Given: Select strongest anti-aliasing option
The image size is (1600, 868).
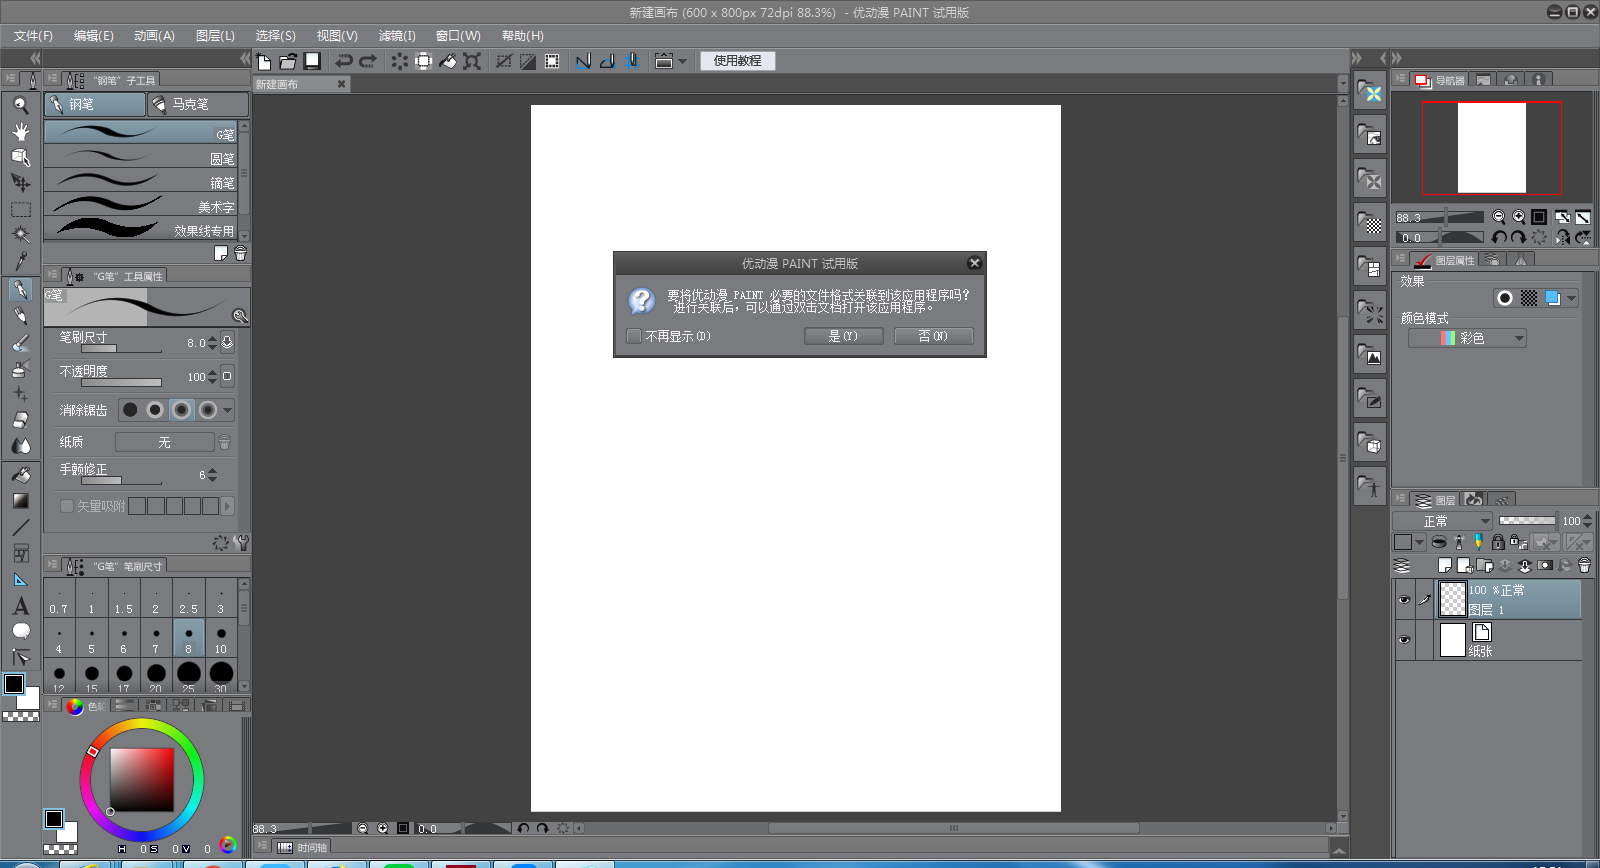Looking at the screenshot, I should (x=207, y=410).
